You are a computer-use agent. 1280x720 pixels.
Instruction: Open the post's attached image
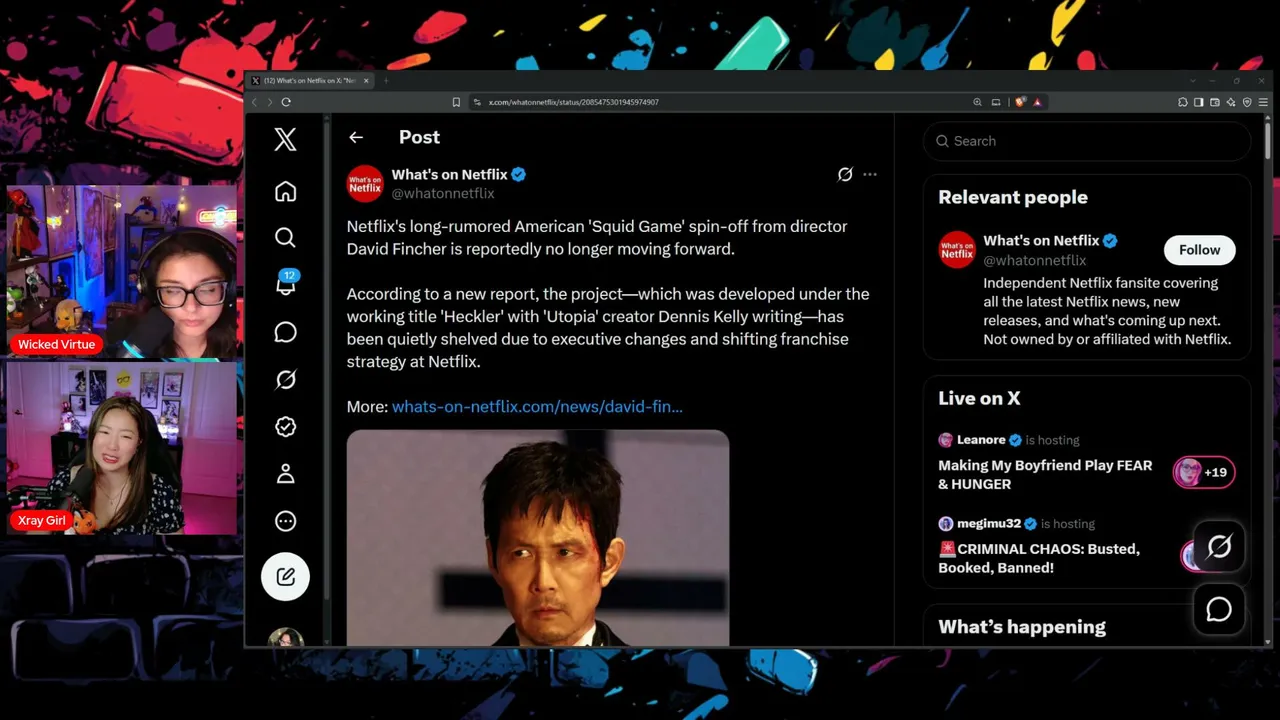[x=538, y=538]
